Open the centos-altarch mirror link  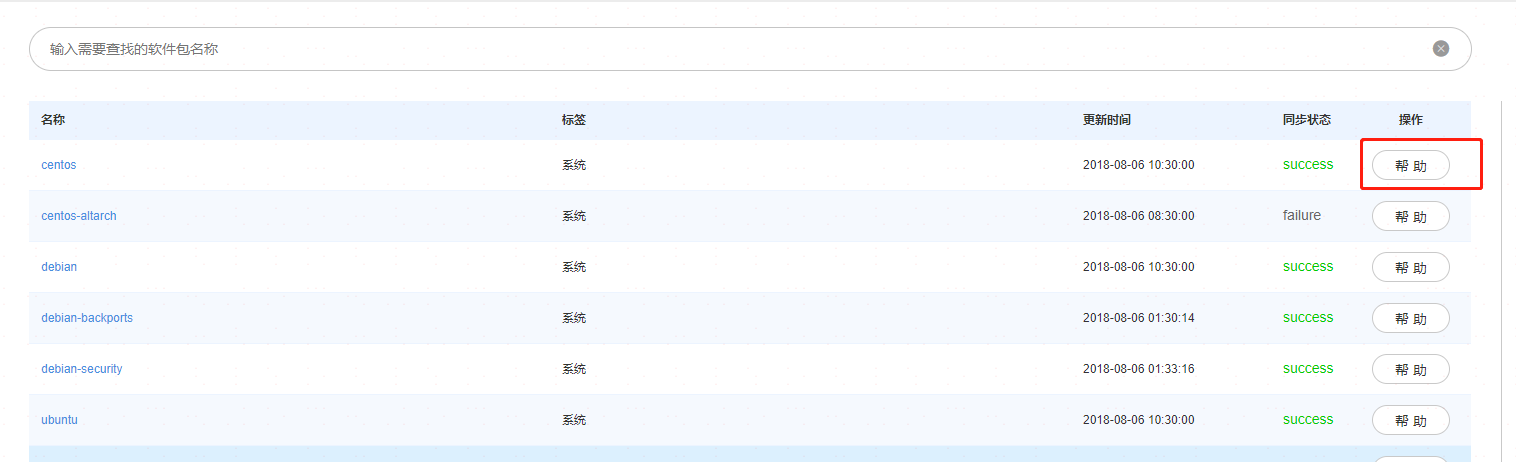[x=79, y=216]
